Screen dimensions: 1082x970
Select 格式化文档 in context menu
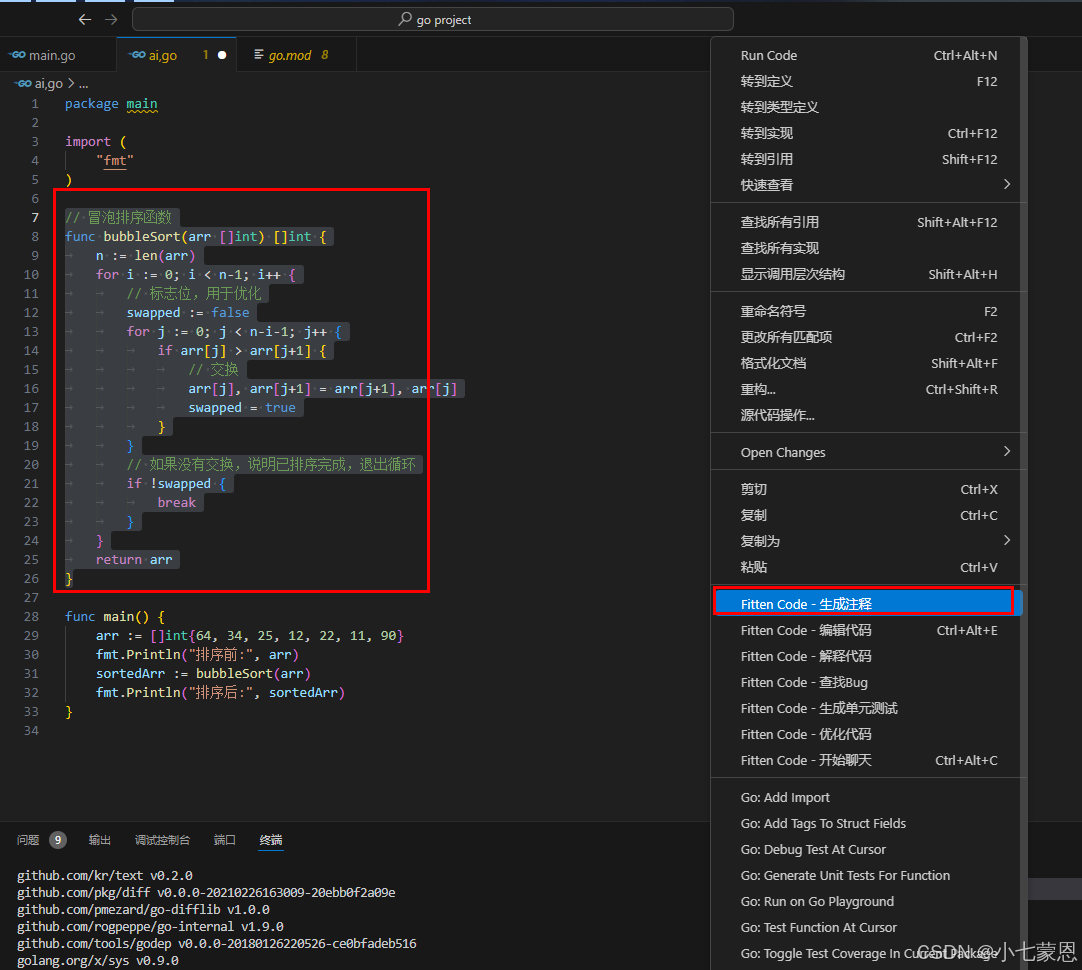click(773, 363)
